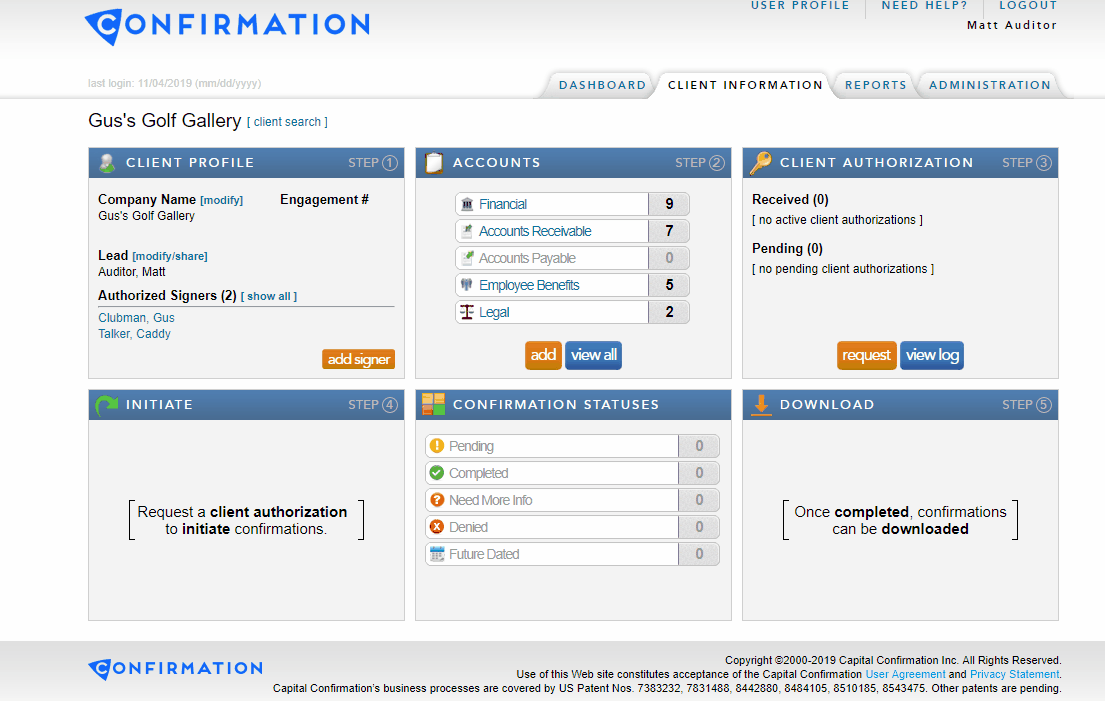Viewport: 1105px width, 701px height.
Task: Click the Client Authorization key icon
Action: [x=761, y=163]
